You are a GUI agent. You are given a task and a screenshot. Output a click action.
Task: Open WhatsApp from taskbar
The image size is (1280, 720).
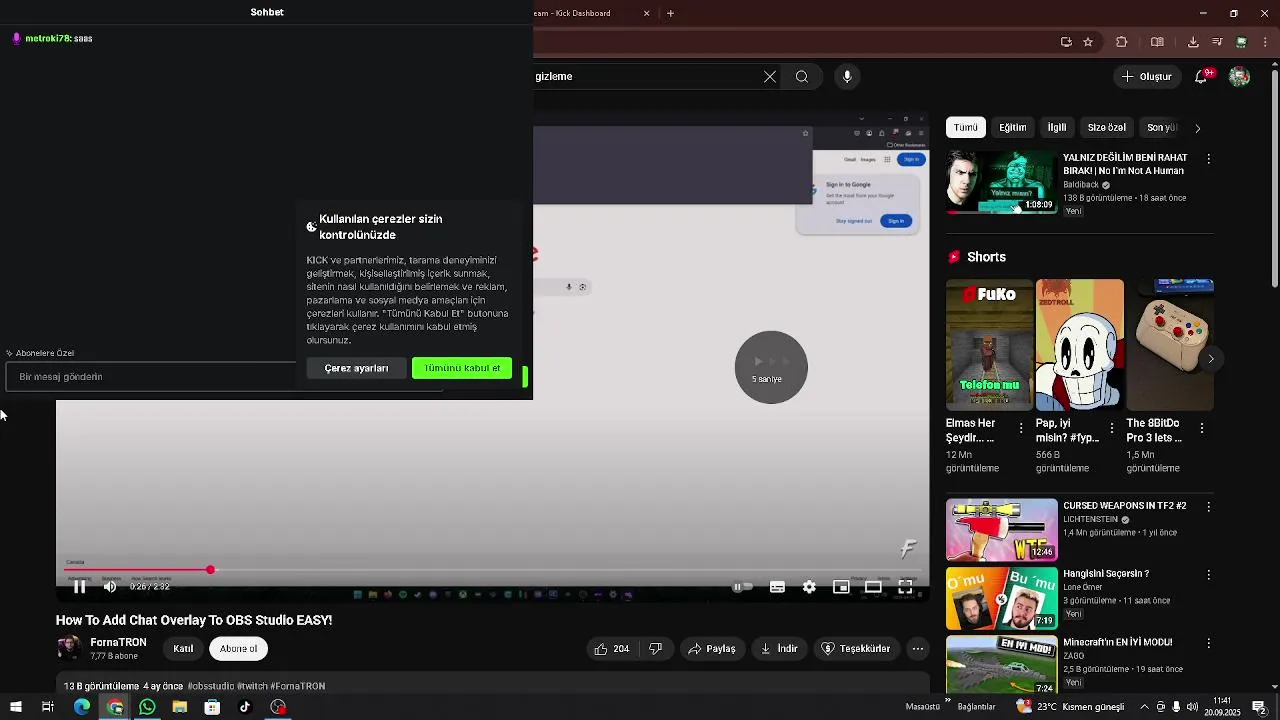147,707
